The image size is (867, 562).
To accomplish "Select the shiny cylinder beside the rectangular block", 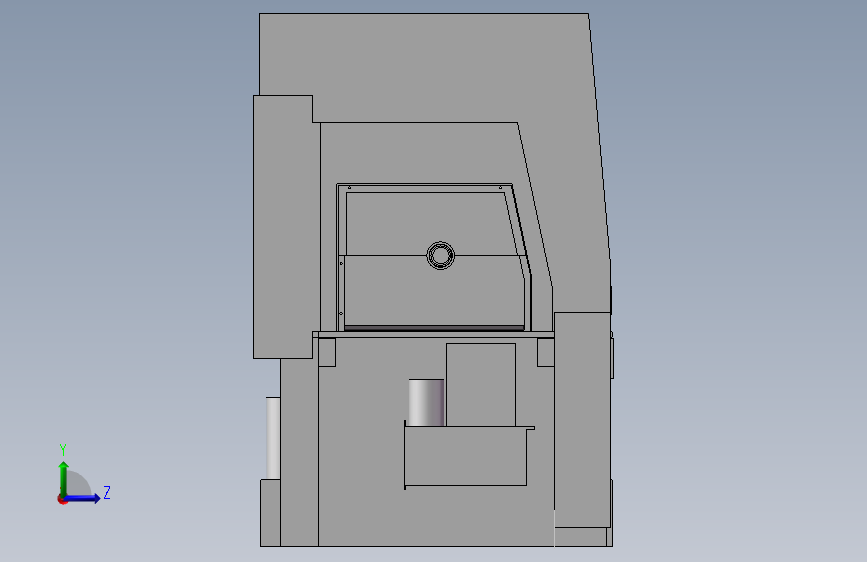I will click(426, 403).
